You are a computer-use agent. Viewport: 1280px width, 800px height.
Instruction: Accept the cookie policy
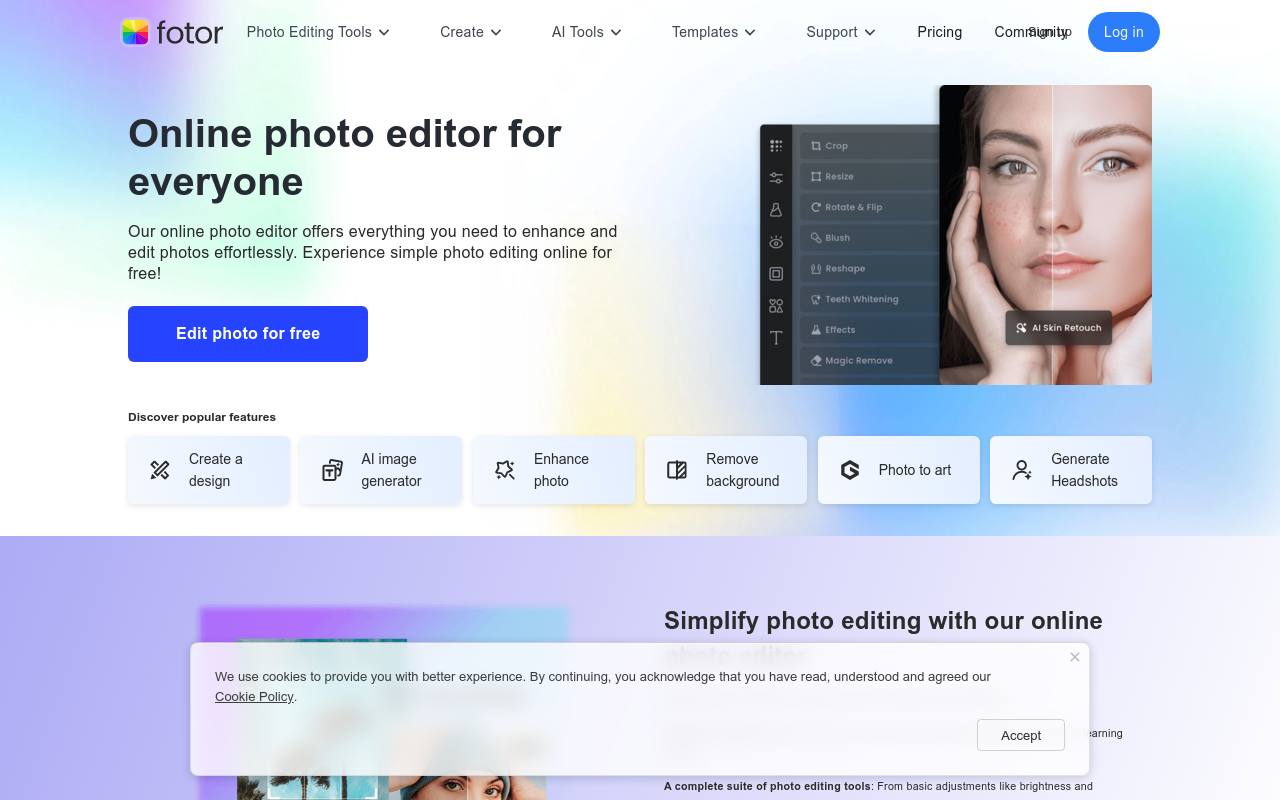[1021, 735]
